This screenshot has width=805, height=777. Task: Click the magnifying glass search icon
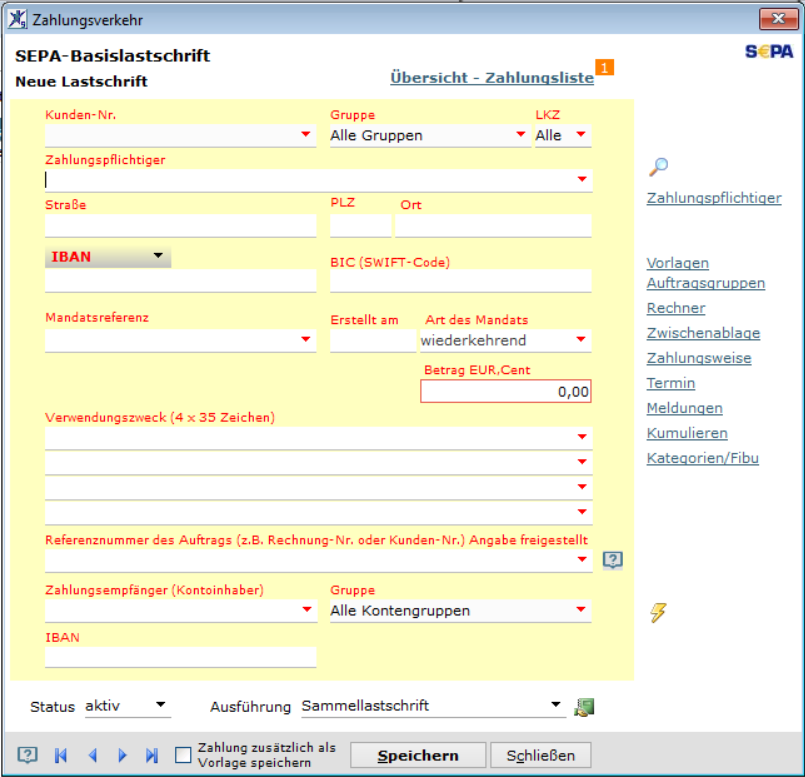click(658, 166)
